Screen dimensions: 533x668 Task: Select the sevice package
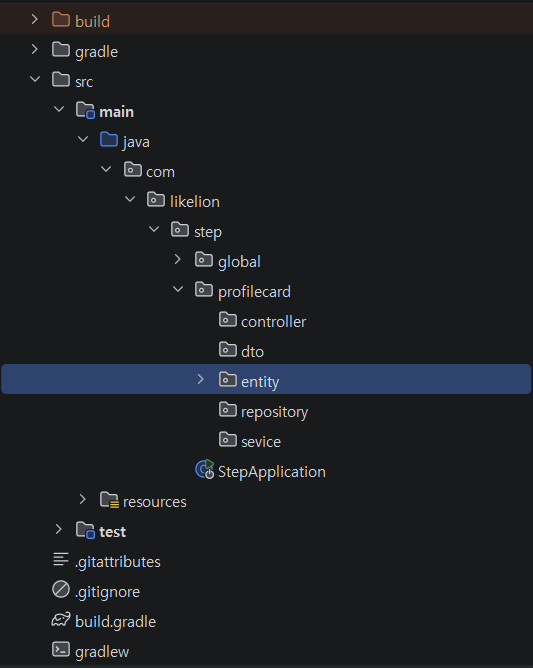point(250,441)
